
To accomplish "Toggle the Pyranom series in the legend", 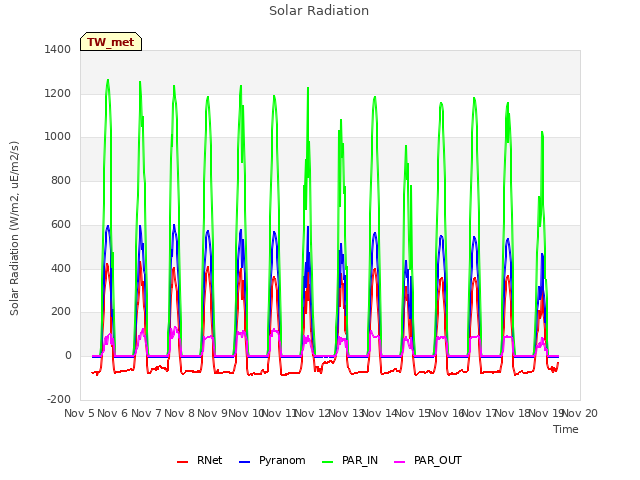I will (x=272, y=460).
